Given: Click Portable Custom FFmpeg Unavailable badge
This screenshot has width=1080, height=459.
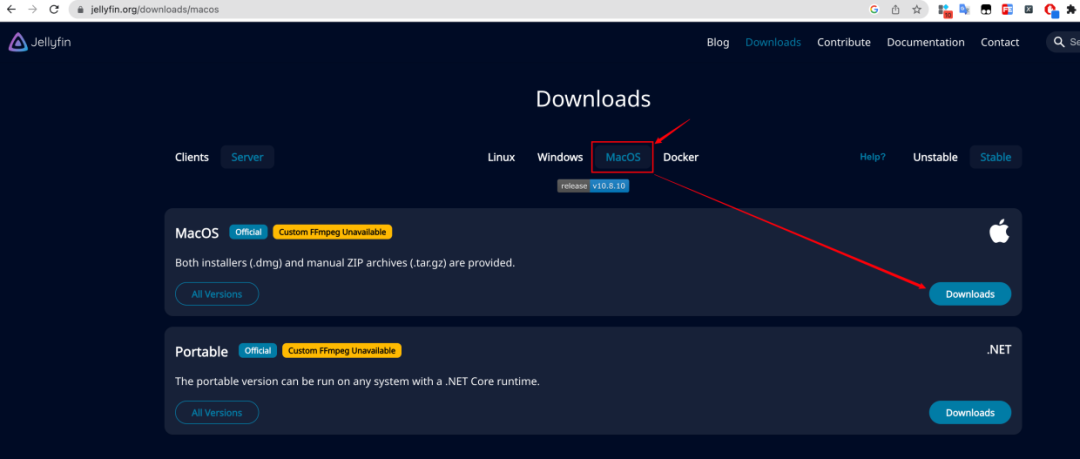Looking at the screenshot, I should pos(342,351).
